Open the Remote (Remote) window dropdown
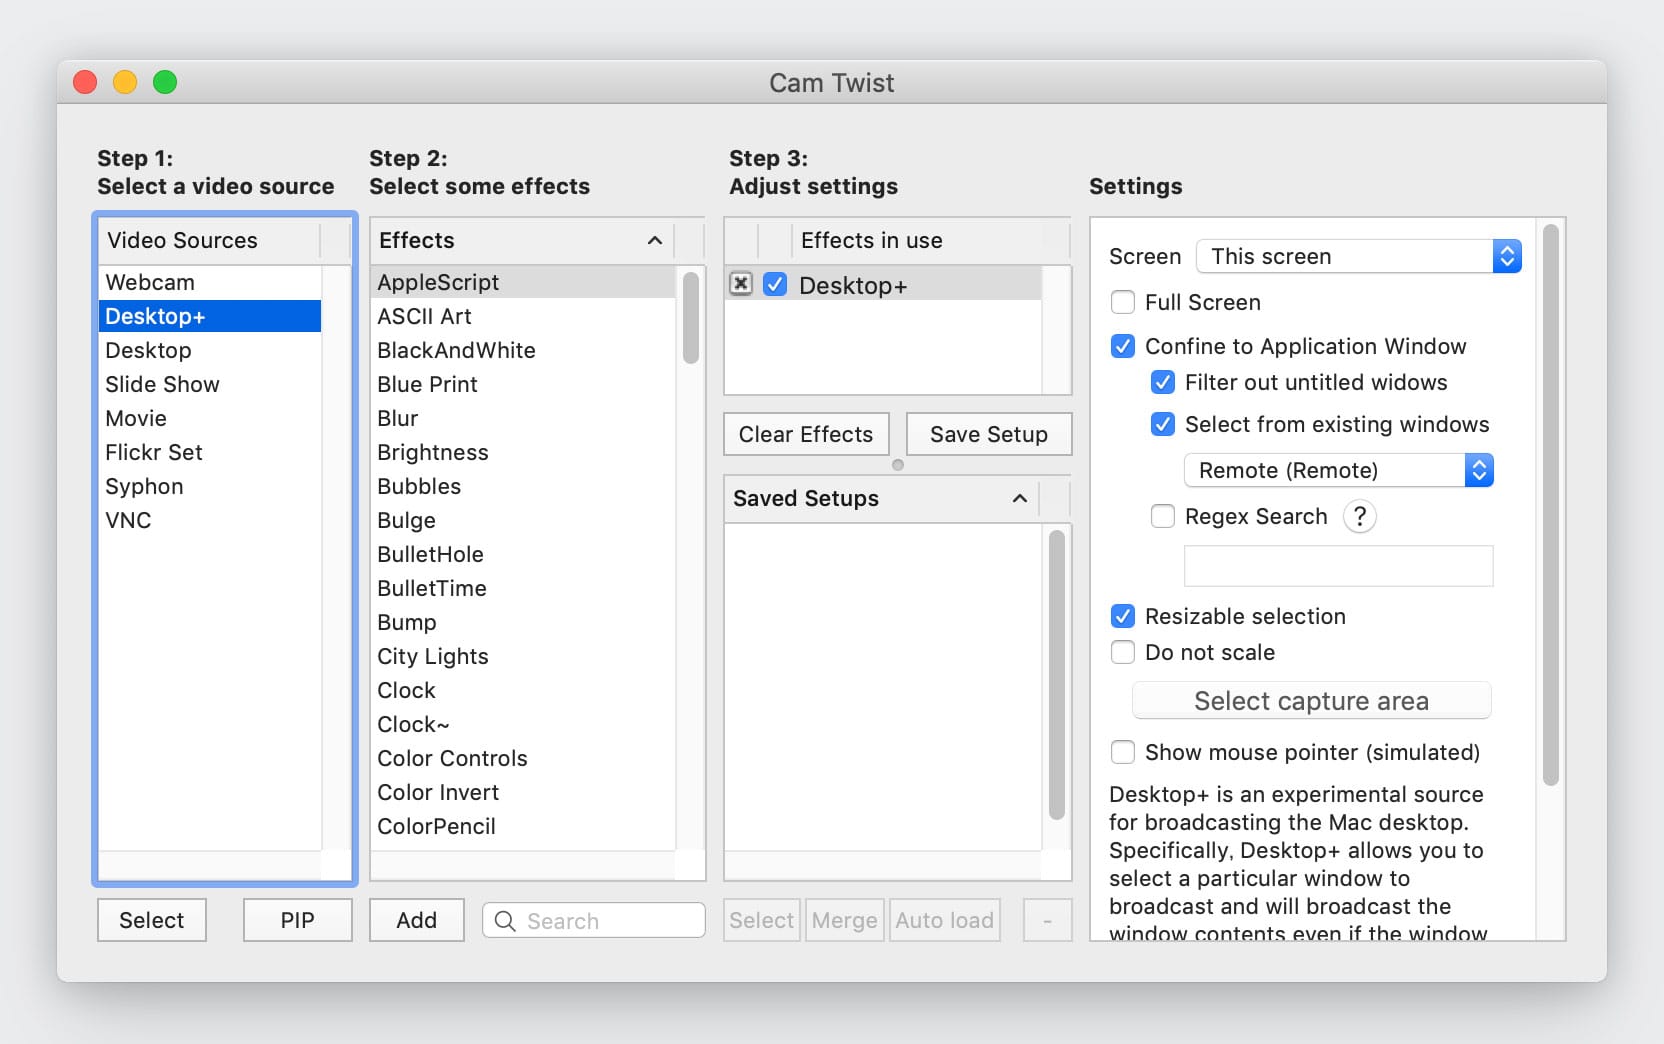 pos(1338,470)
